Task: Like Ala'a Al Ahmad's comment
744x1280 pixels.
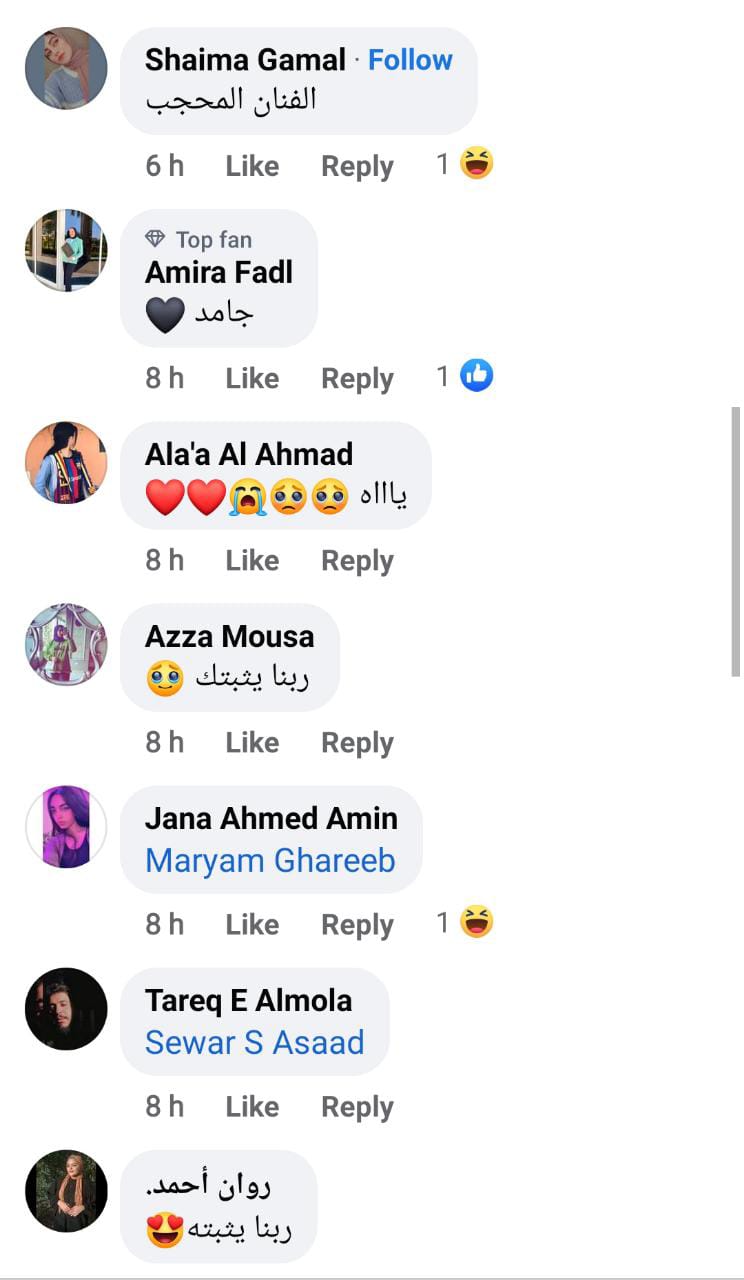Action: click(252, 561)
